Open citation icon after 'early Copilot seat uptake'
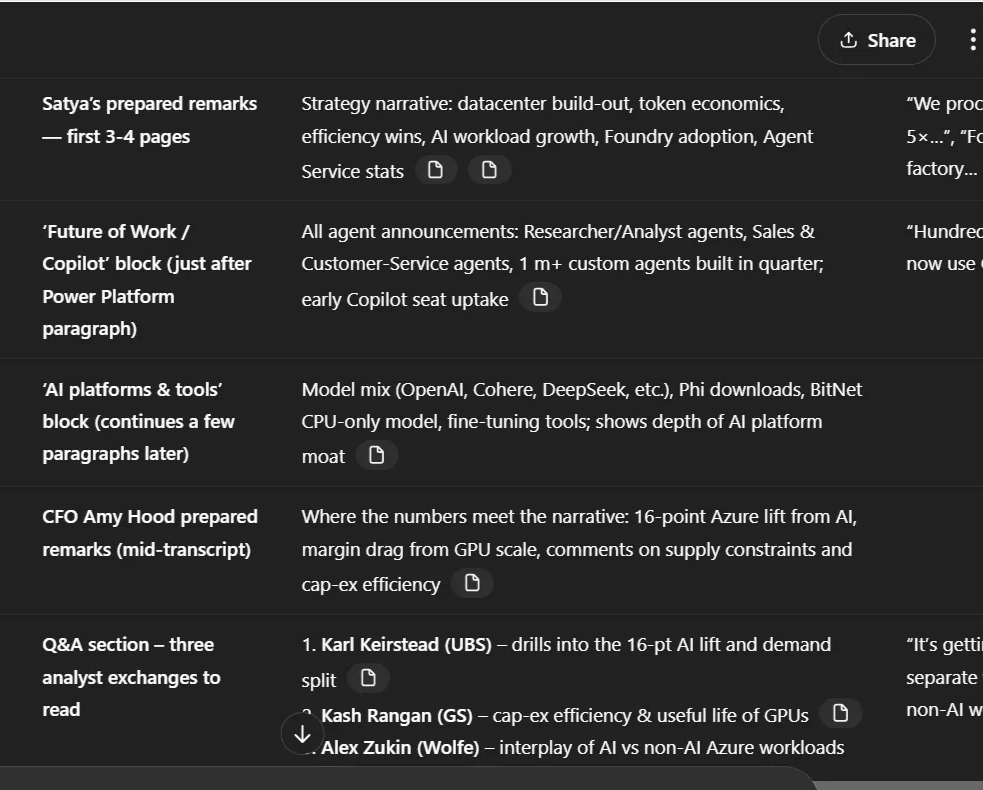The width and height of the screenshot is (983, 790). [540, 298]
